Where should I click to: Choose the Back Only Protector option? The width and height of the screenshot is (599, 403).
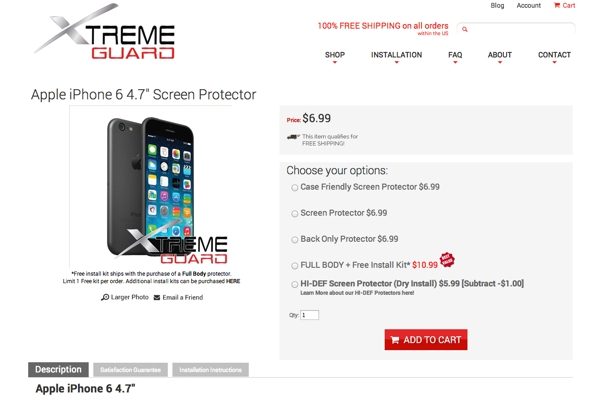295,240
